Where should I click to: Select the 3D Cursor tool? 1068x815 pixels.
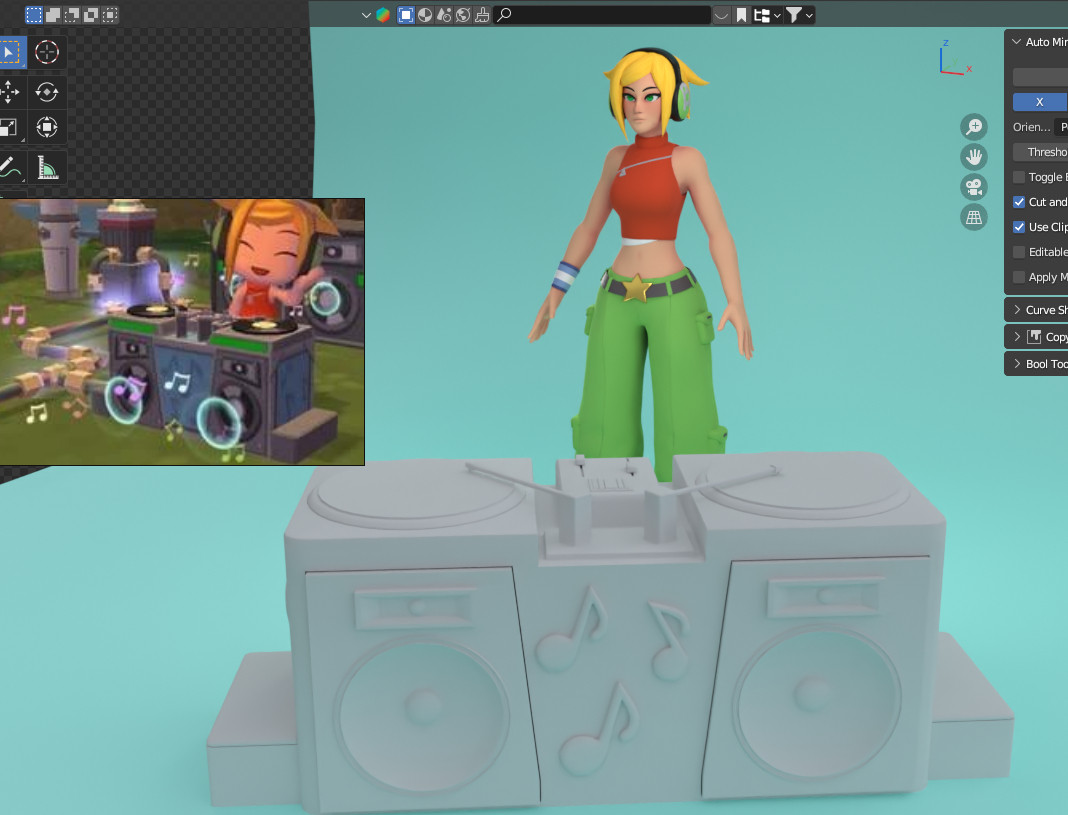coord(47,52)
